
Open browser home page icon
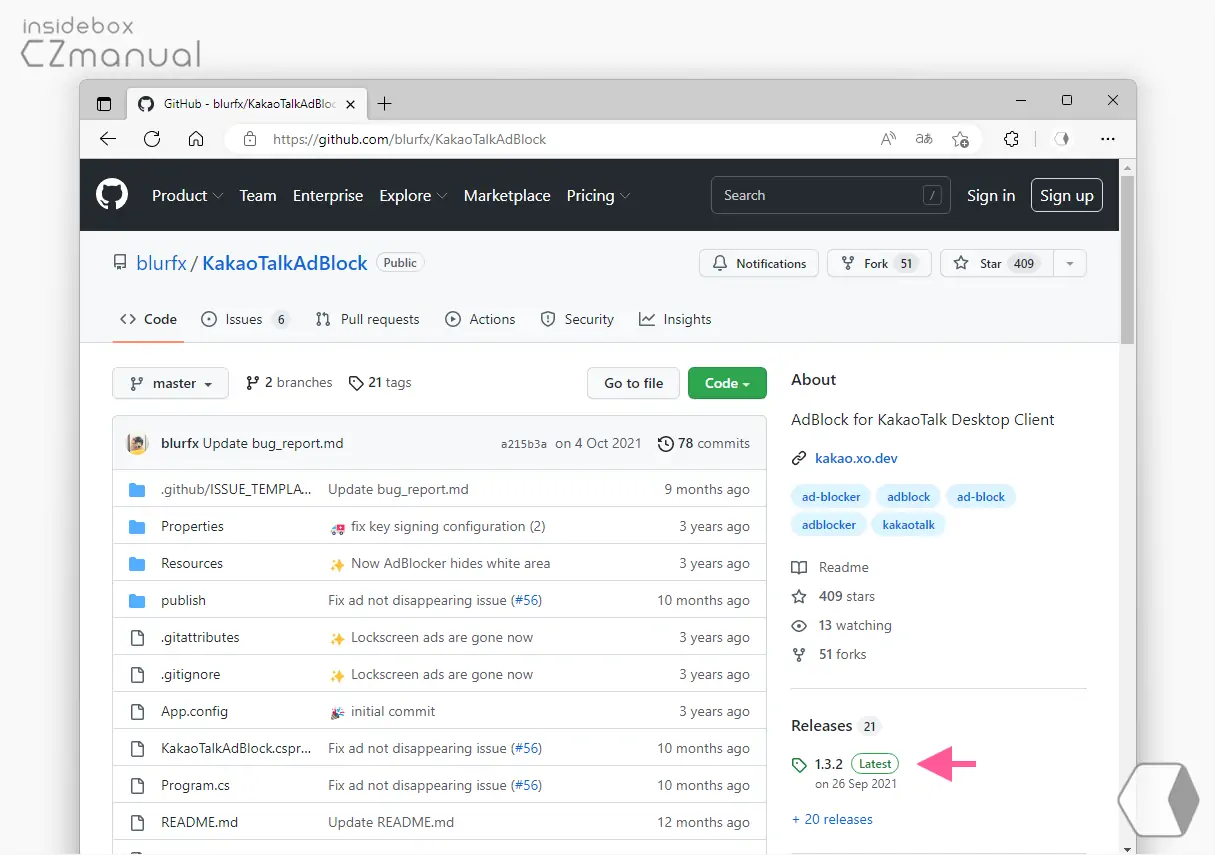pyautogui.click(x=196, y=139)
